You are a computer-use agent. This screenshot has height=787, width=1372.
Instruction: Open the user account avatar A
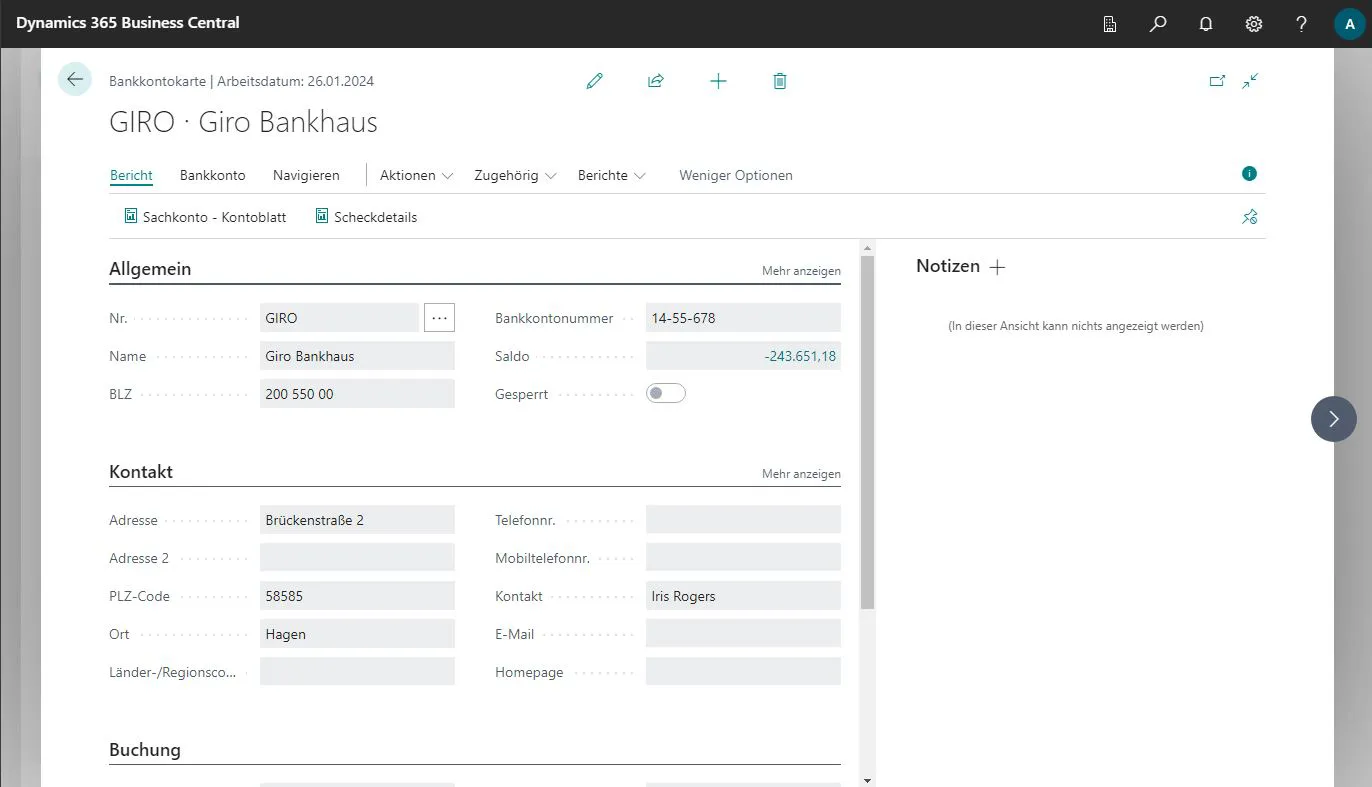point(1349,24)
